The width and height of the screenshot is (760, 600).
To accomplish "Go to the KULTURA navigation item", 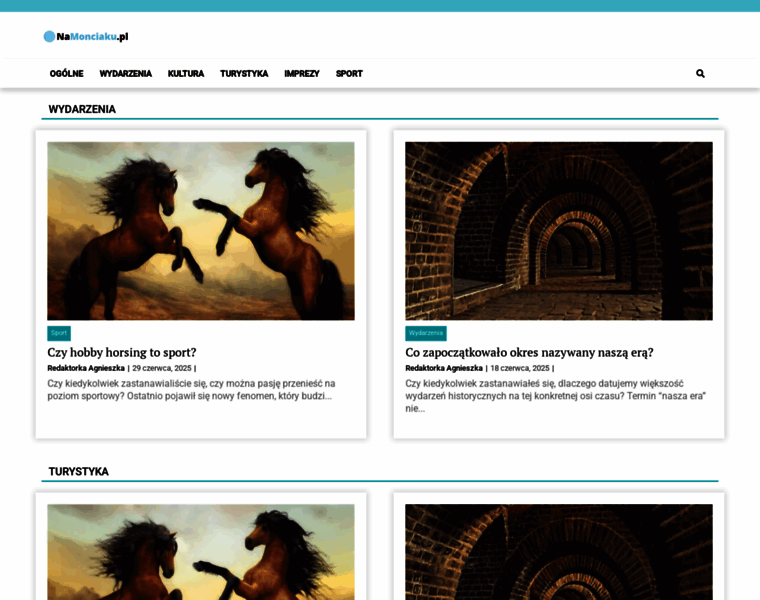I will (x=186, y=74).
